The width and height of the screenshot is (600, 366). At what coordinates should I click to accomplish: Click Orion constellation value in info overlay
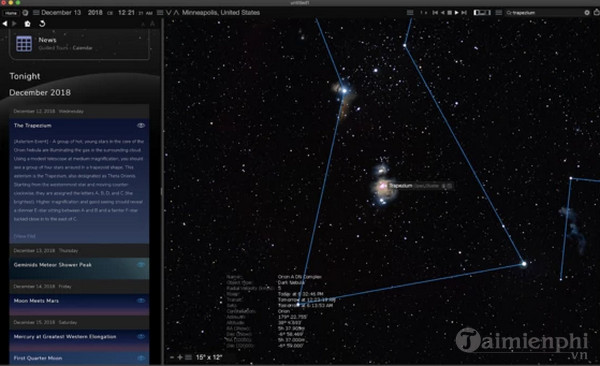coord(284,311)
